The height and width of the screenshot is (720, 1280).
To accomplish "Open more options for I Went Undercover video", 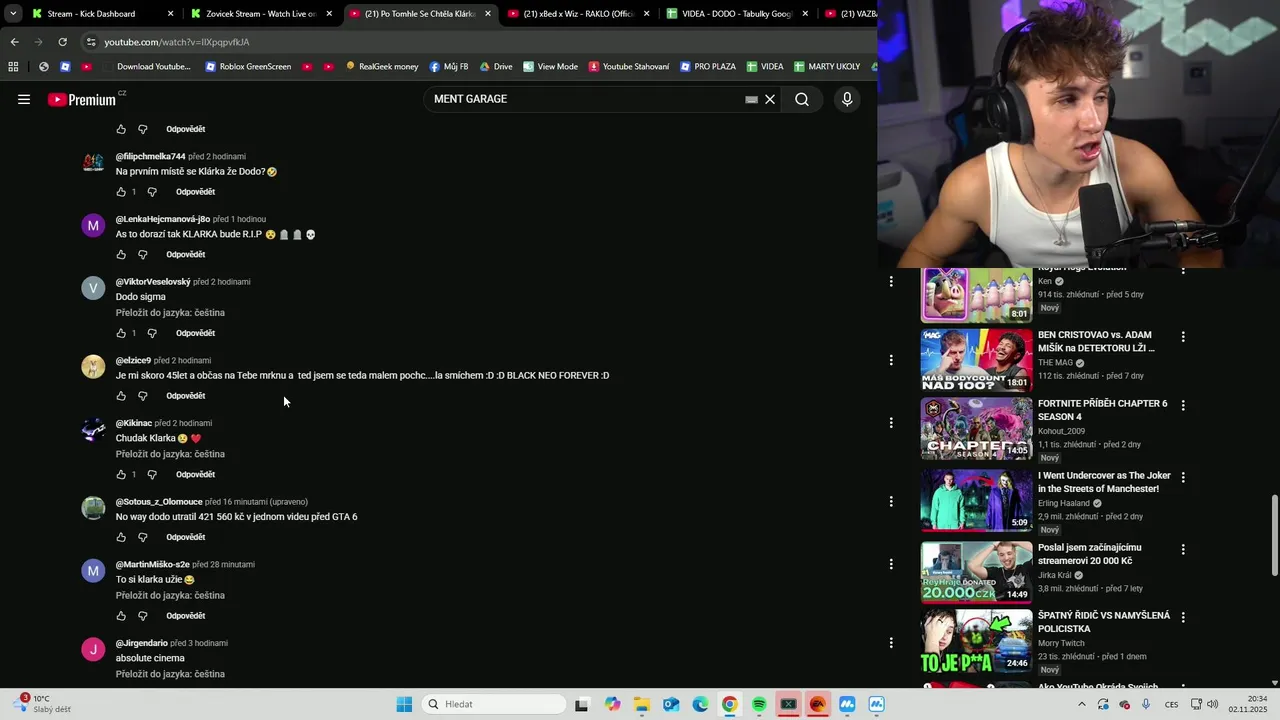I will [1183, 478].
